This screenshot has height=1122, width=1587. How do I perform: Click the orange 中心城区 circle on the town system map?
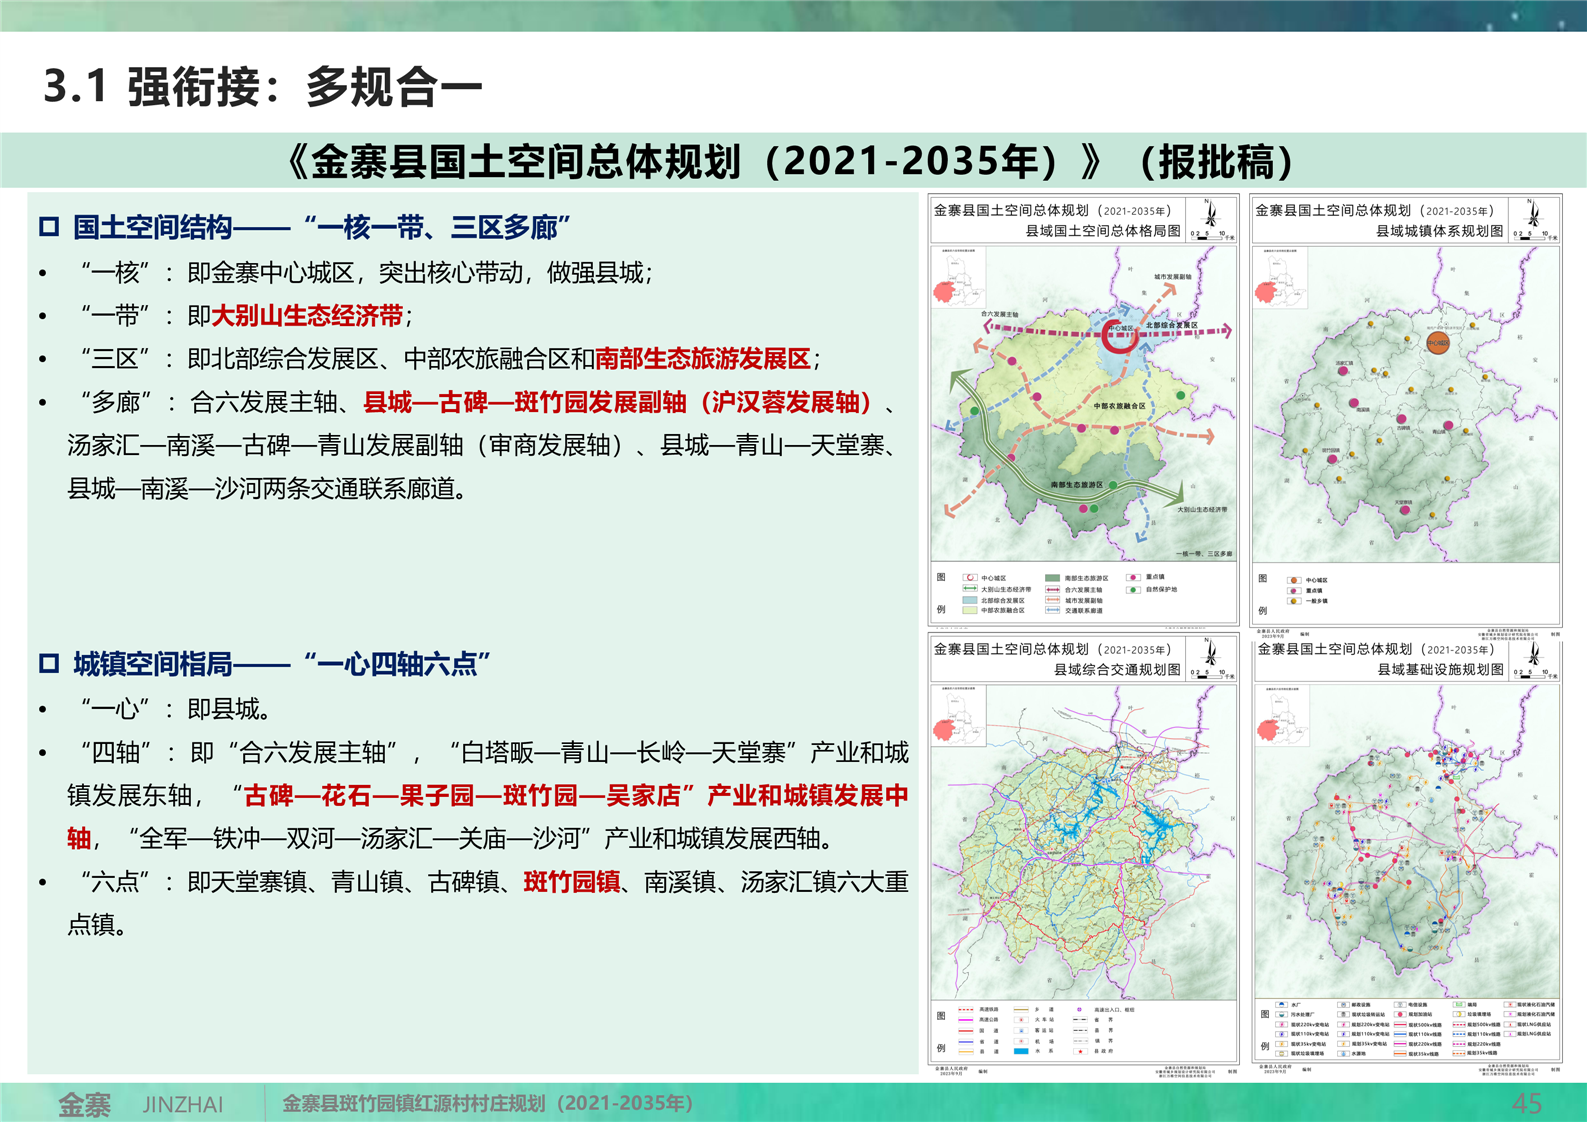[x=1437, y=343]
